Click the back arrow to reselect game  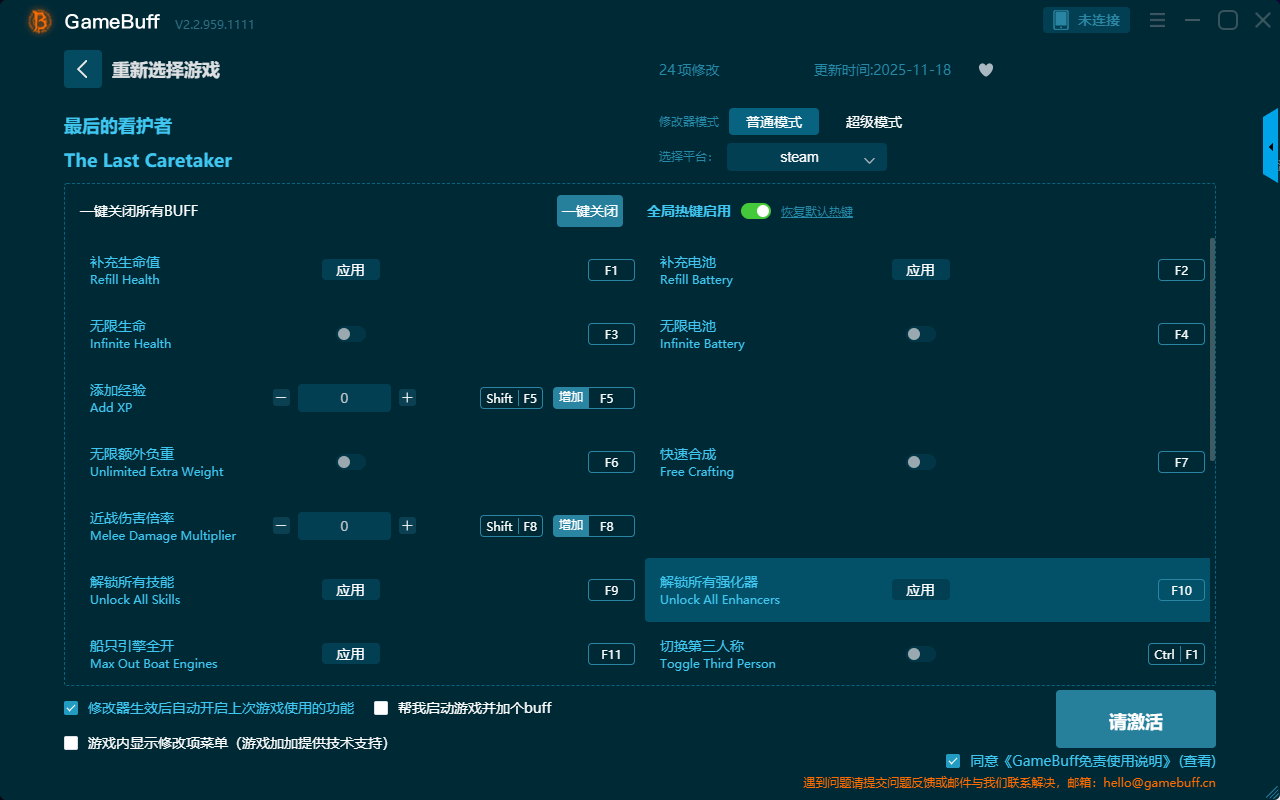click(83, 69)
